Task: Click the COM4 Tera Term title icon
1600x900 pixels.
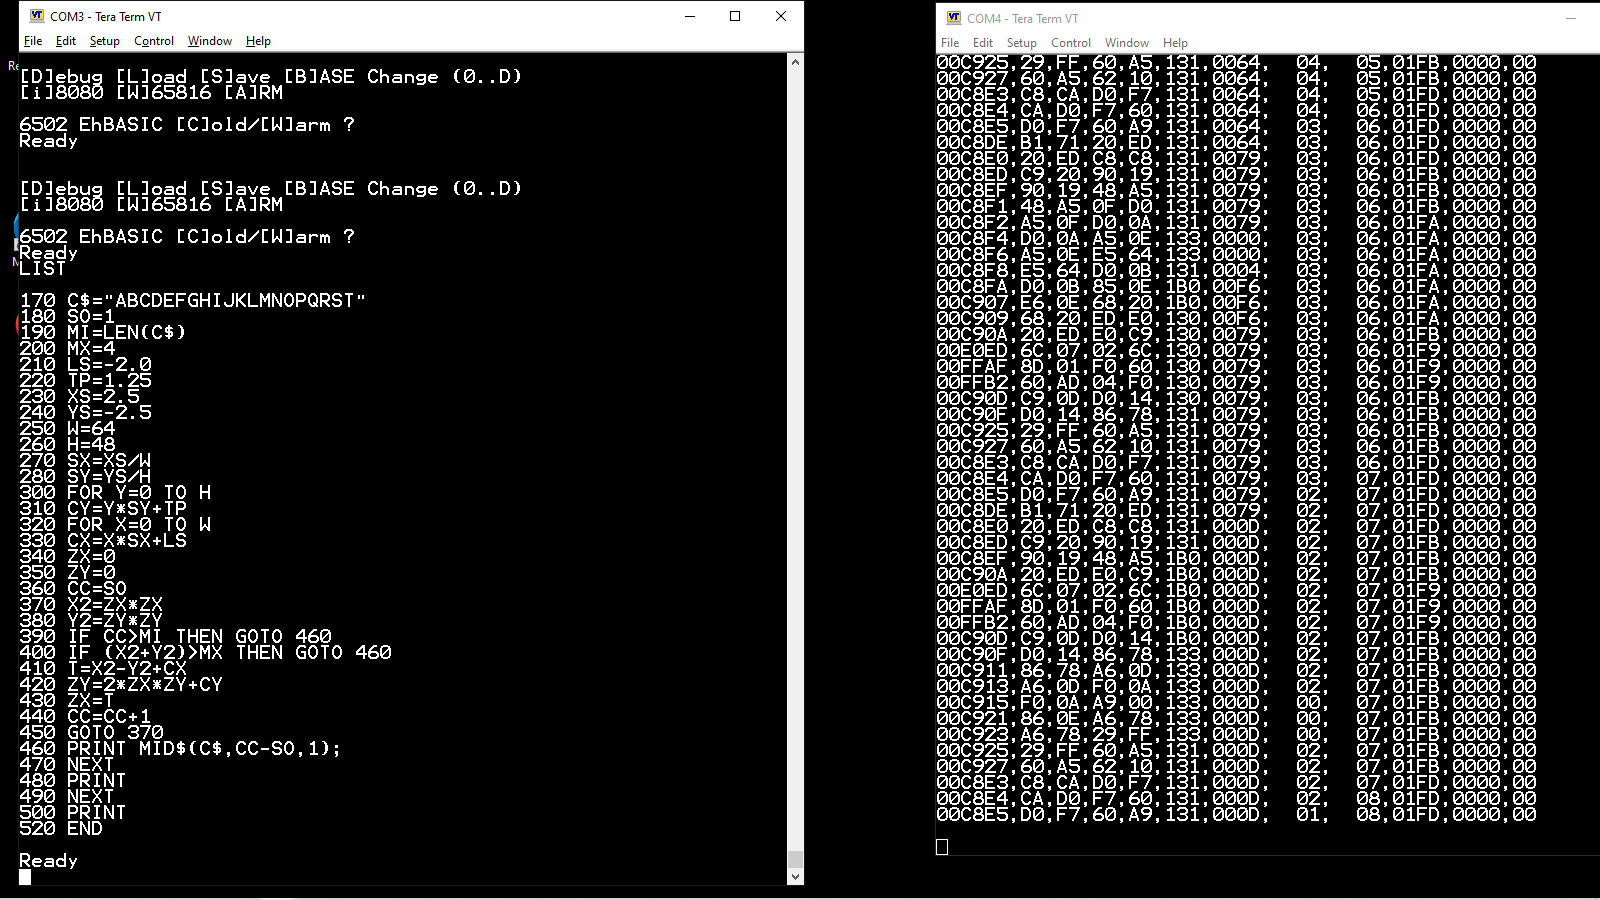Action: [953, 18]
